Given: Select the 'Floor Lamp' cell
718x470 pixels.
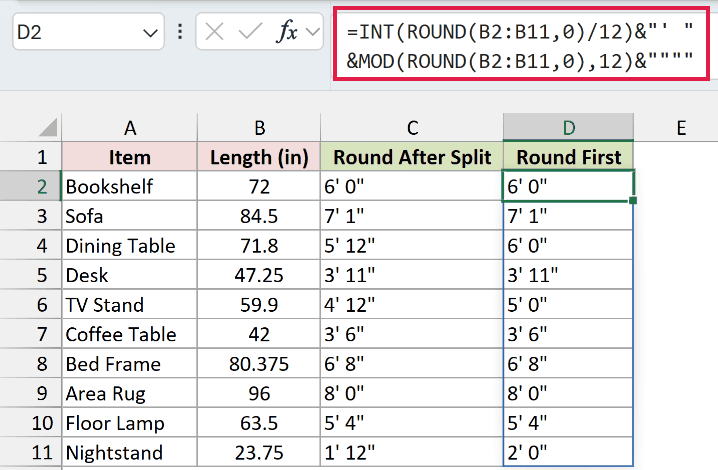Looking at the screenshot, I should 130,422.
